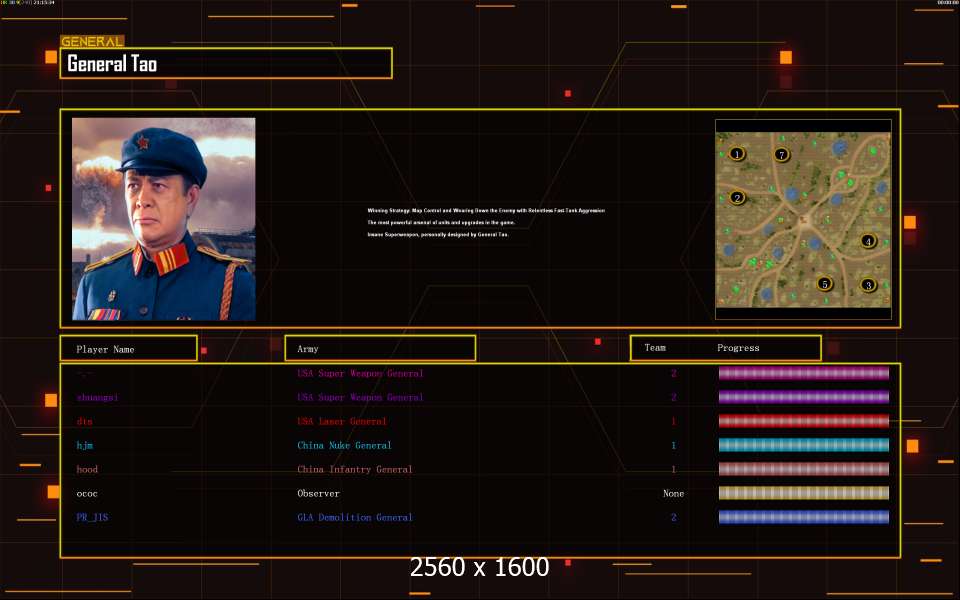This screenshot has width=960, height=600.
Task: Click the team number in the hood row
Action: coord(673,470)
